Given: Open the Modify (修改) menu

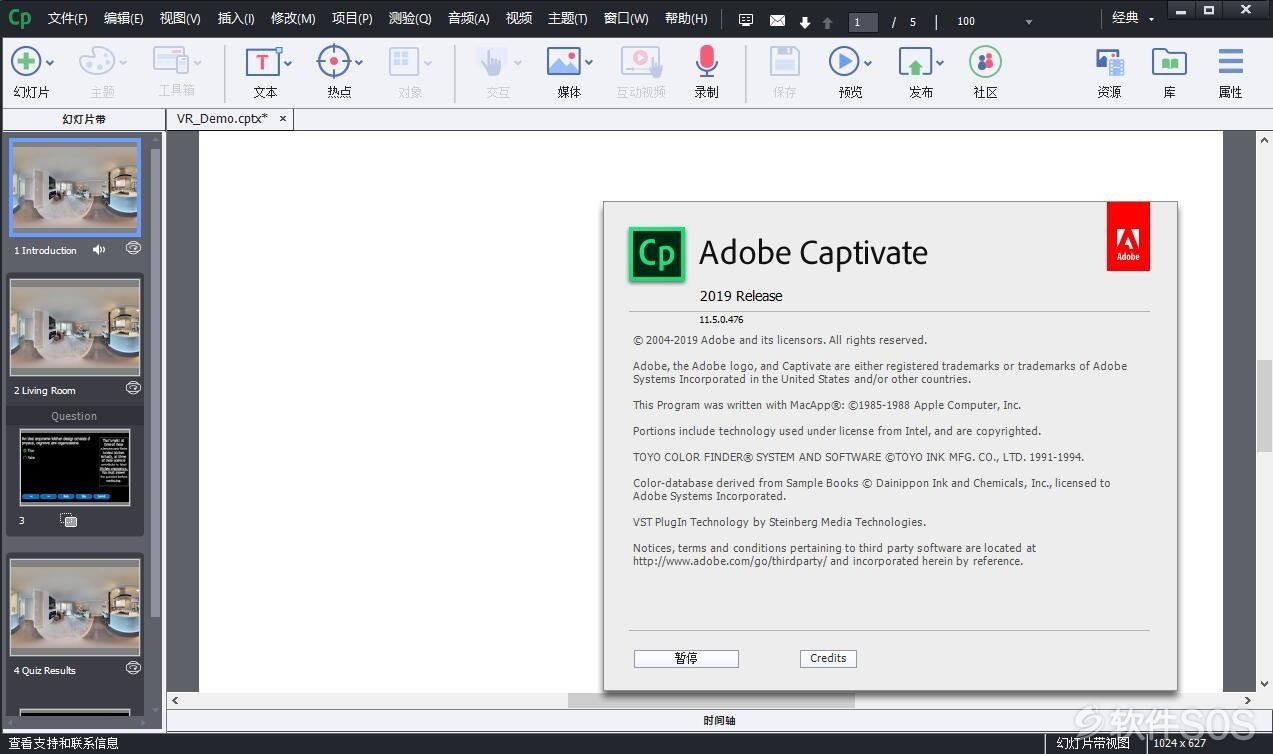Looking at the screenshot, I should [293, 18].
